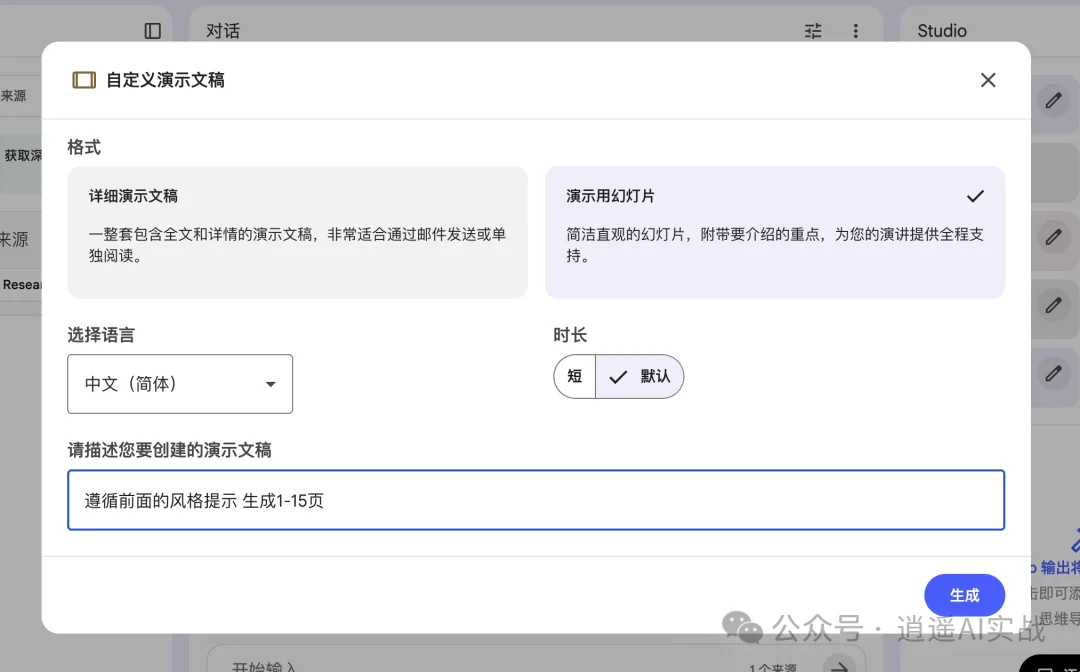Collapse the left panel using the sidebar icon
Screen dimensions: 1080x672
pos(152,31)
